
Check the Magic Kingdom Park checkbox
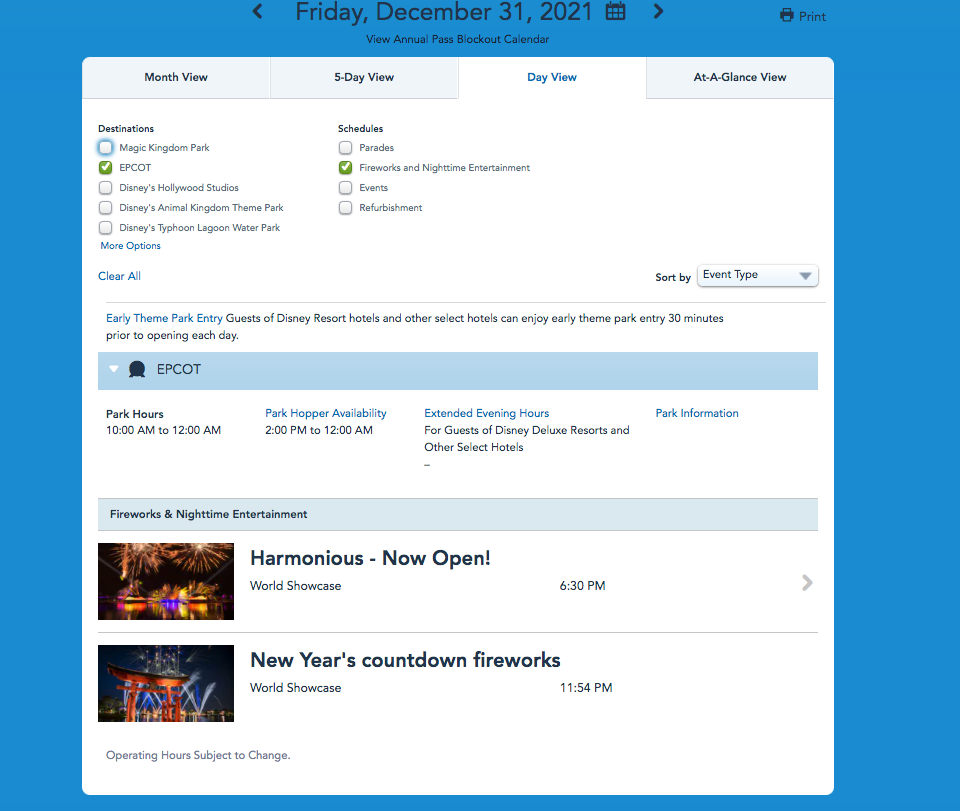click(106, 148)
